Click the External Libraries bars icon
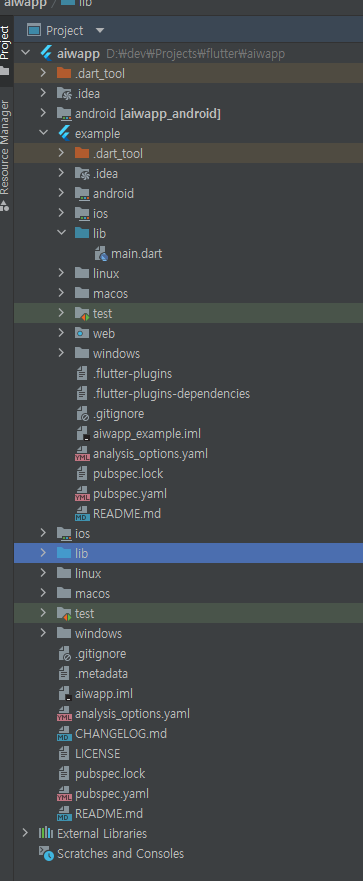Image resolution: width=363 pixels, height=881 pixels. coord(46,833)
